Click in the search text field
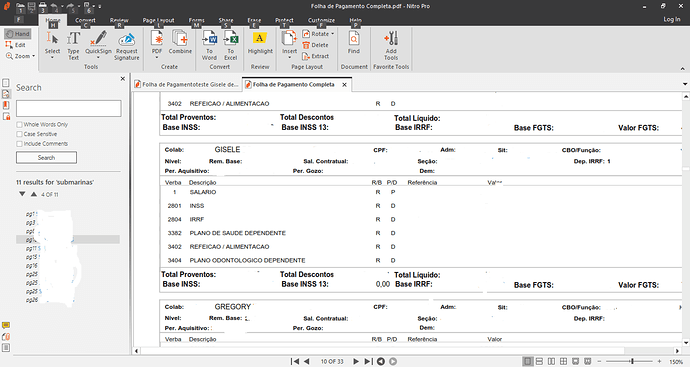Screen dimensions: 690x367 69,108
